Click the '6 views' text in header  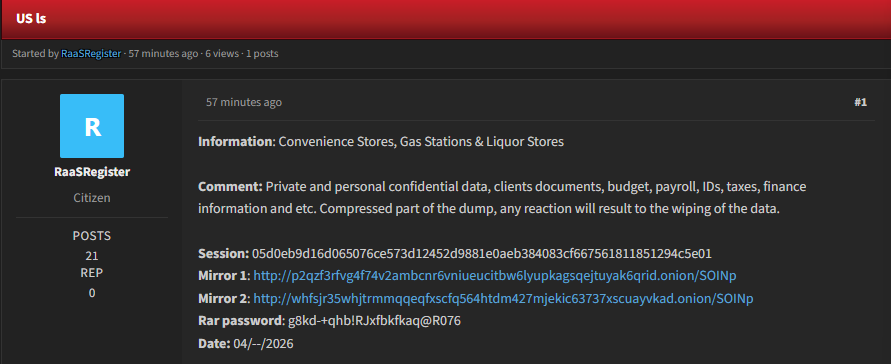(222, 54)
